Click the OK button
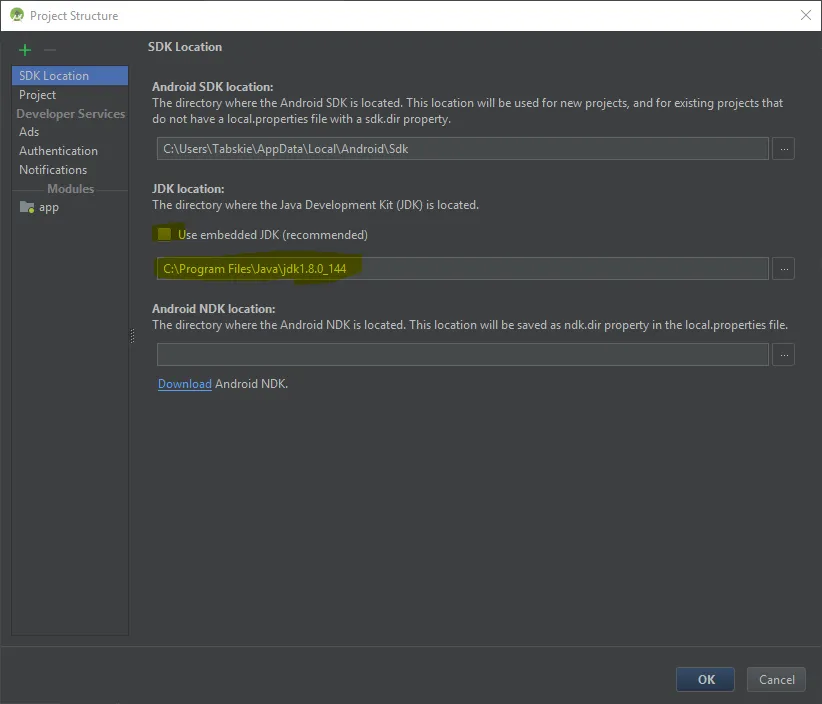Image resolution: width=822 pixels, height=704 pixels. [x=706, y=680]
